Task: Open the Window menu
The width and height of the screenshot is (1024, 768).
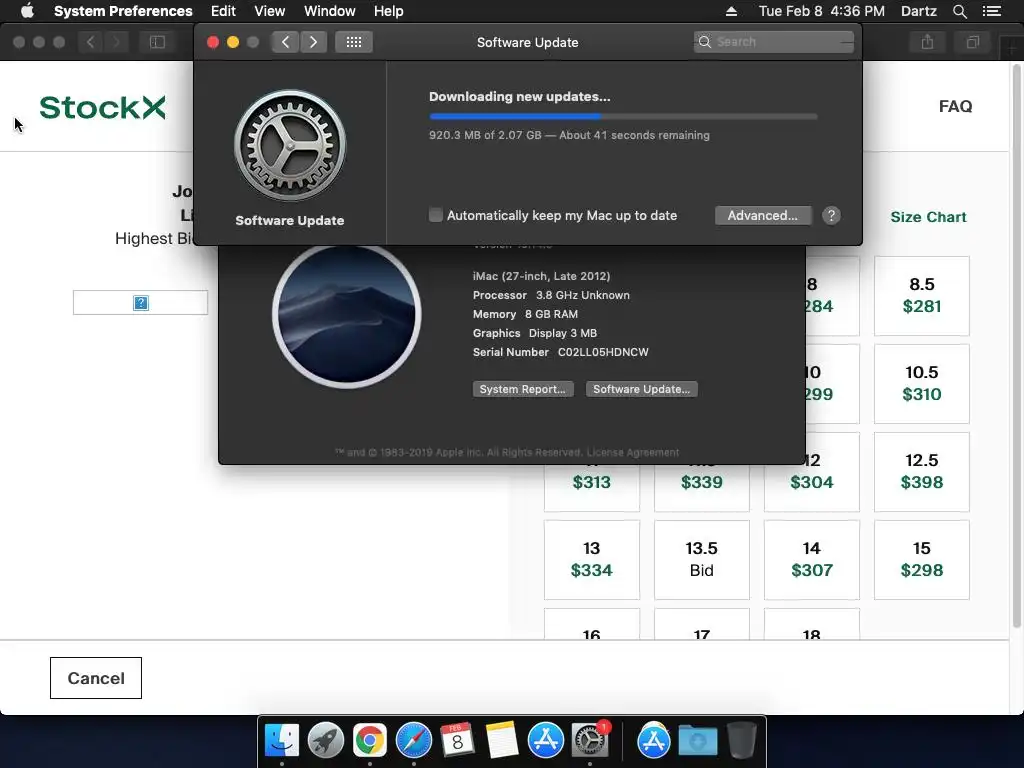Action: click(x=330, y=11)
